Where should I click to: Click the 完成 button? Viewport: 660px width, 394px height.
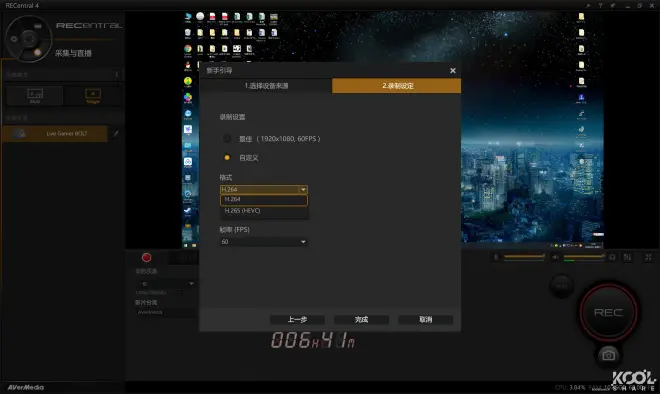tap(361, 319)
